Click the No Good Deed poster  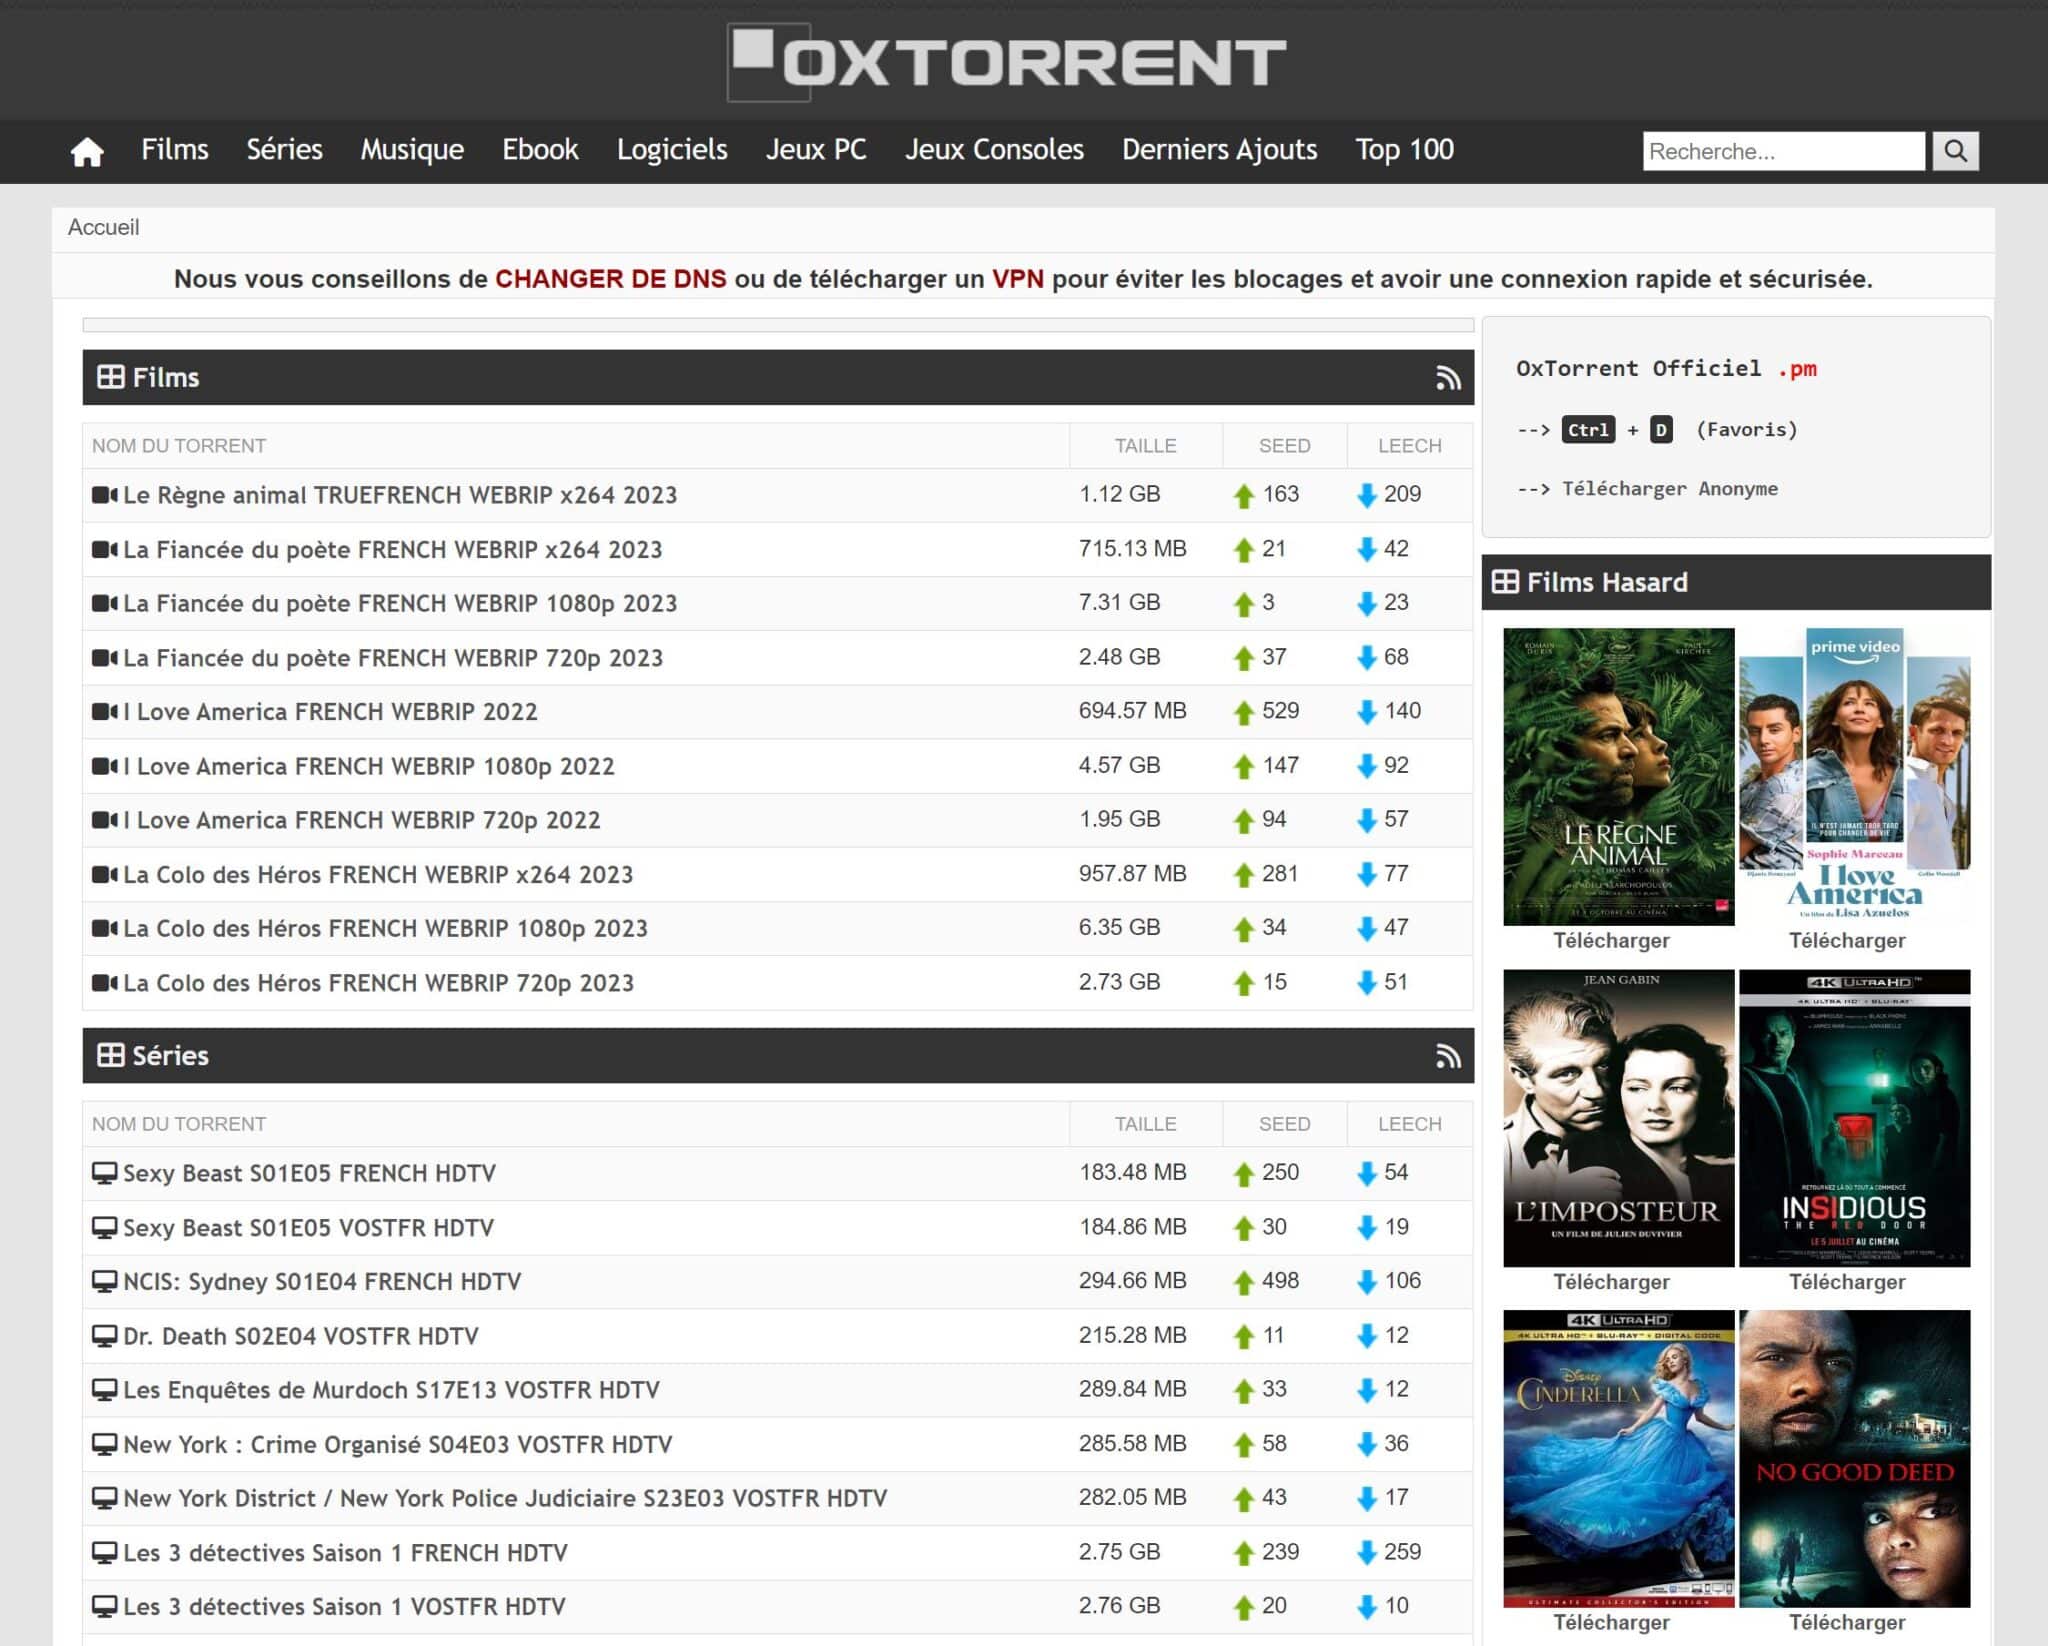point(1854,1459)
